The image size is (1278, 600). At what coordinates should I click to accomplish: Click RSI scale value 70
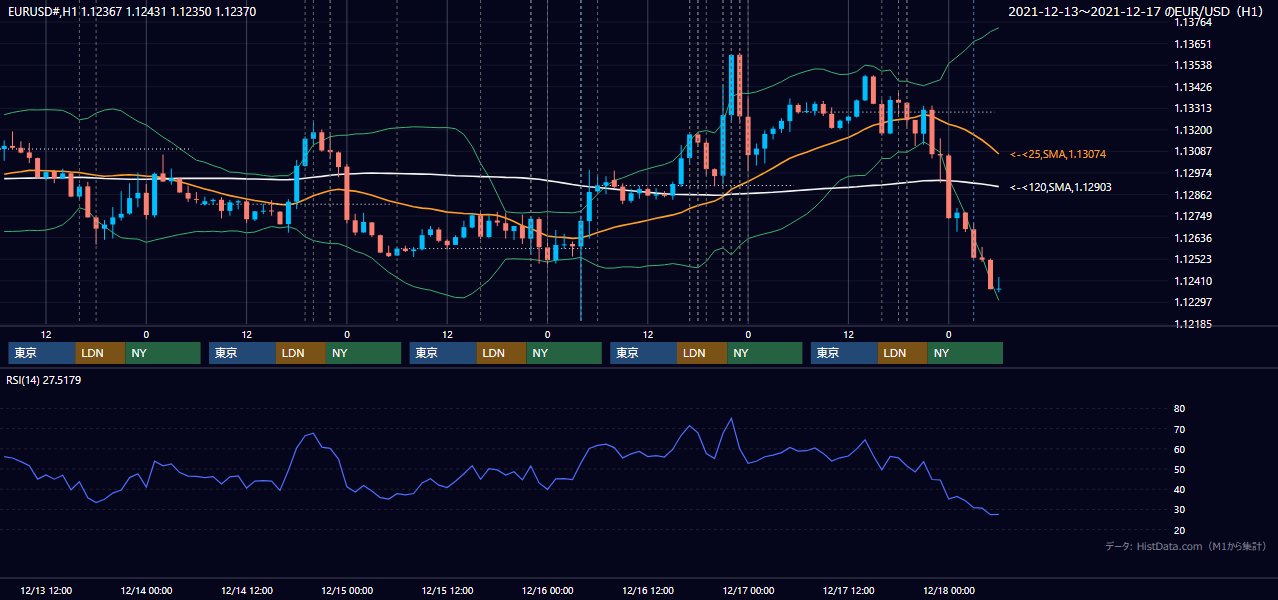[x=1179, y=429]
